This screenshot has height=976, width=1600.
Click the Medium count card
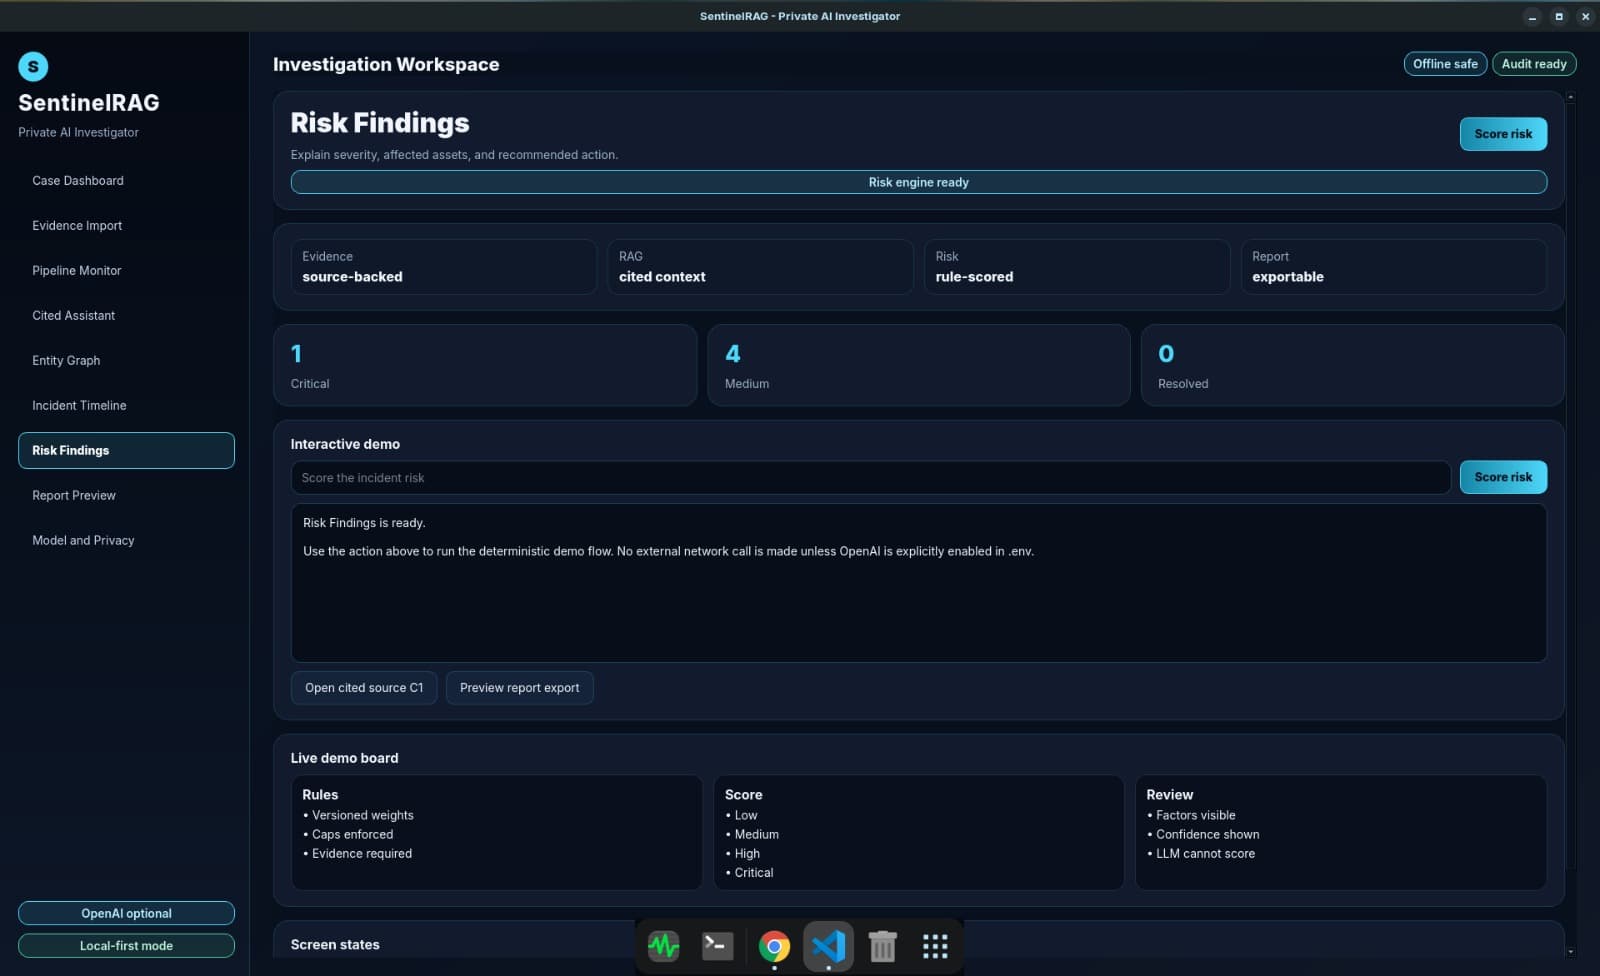[x=919, y=365]
